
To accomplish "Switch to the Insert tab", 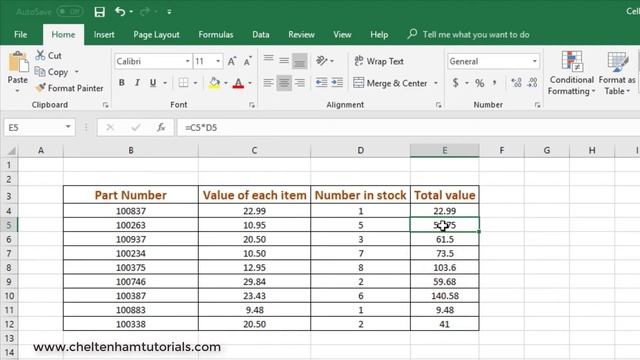I will pos(104,35).
